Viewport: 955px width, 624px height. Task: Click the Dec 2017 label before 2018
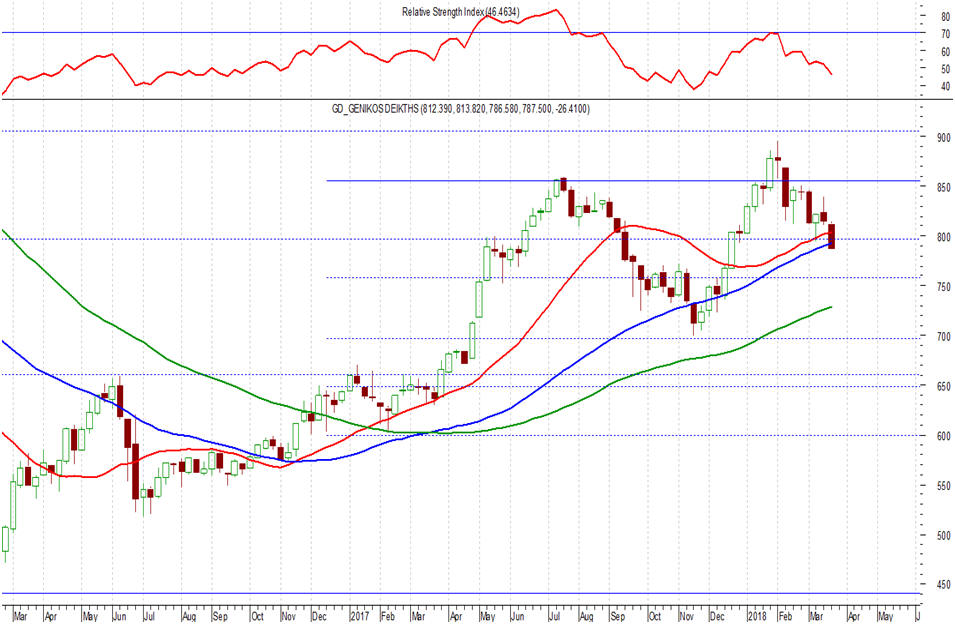(717, 616)
